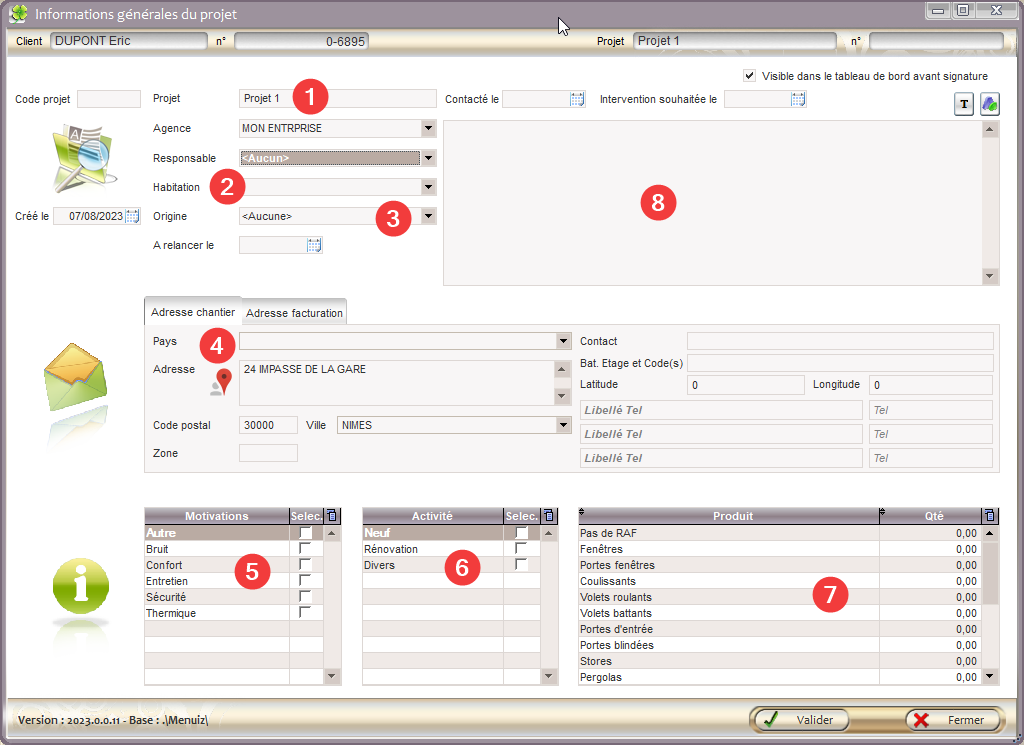The width and height of the screenshot is (1024, 745).
Task: Select the 'Volets roulants' product row
Action: point(780,597)
